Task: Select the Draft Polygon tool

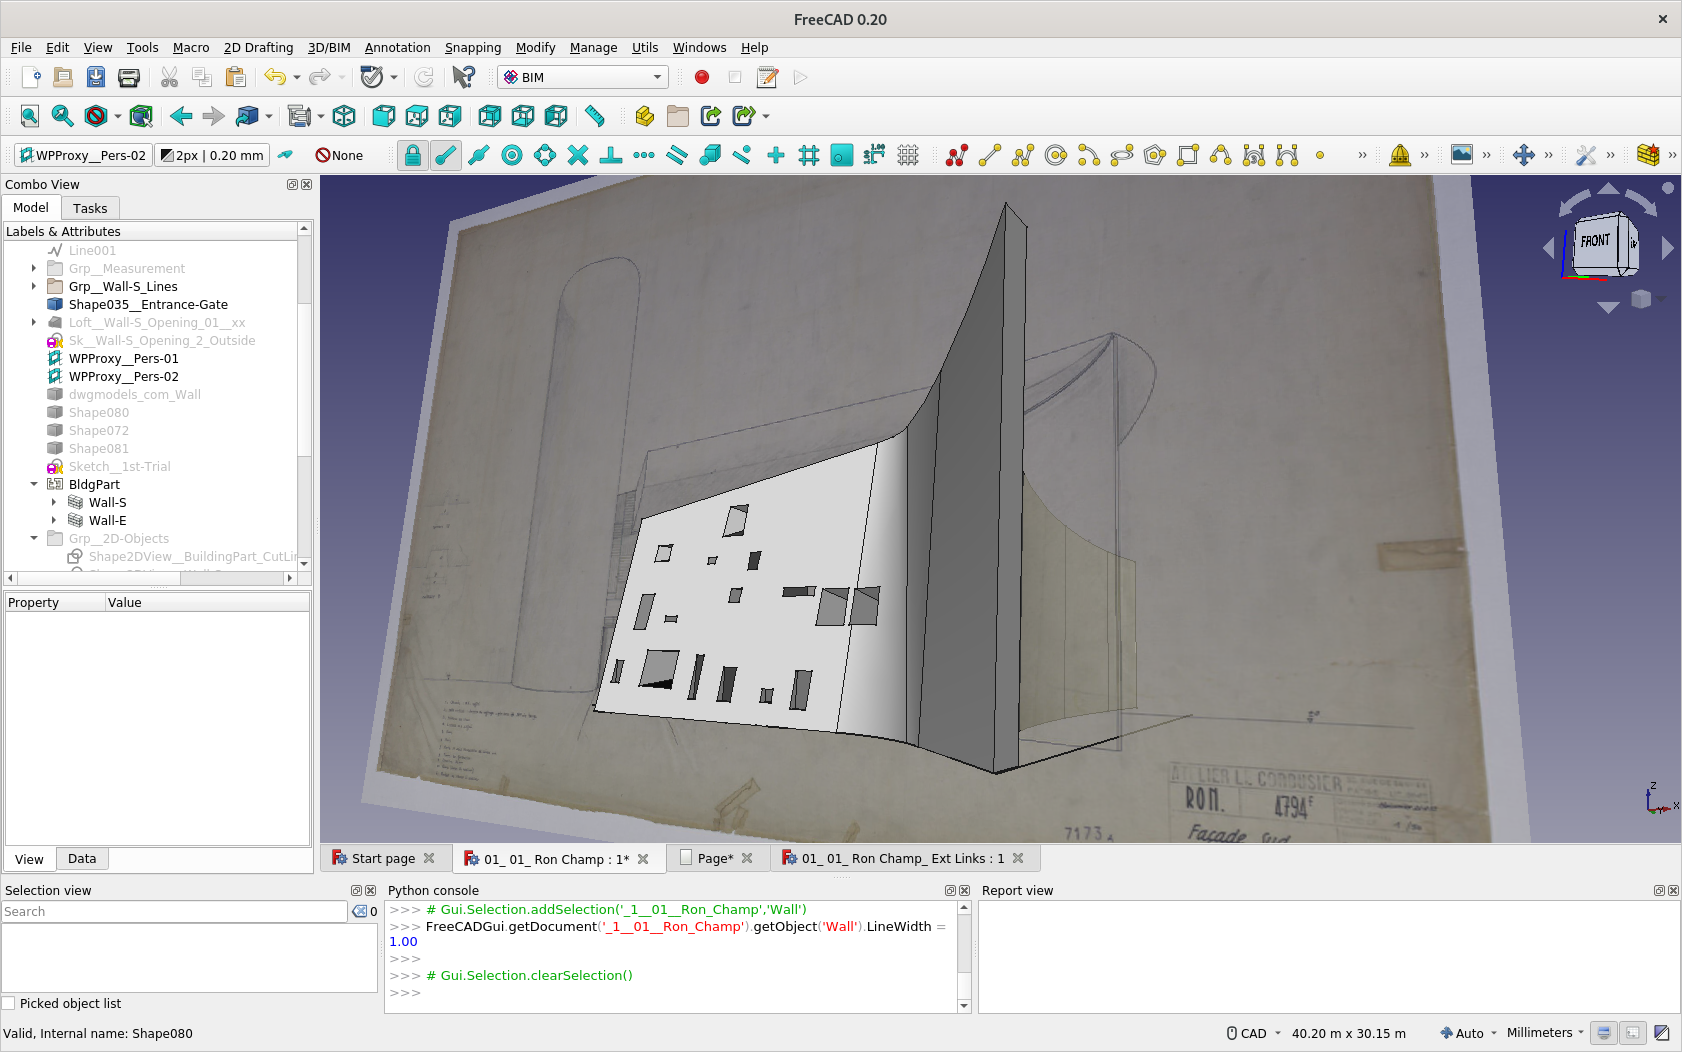Action: (x=1155, y=155)
